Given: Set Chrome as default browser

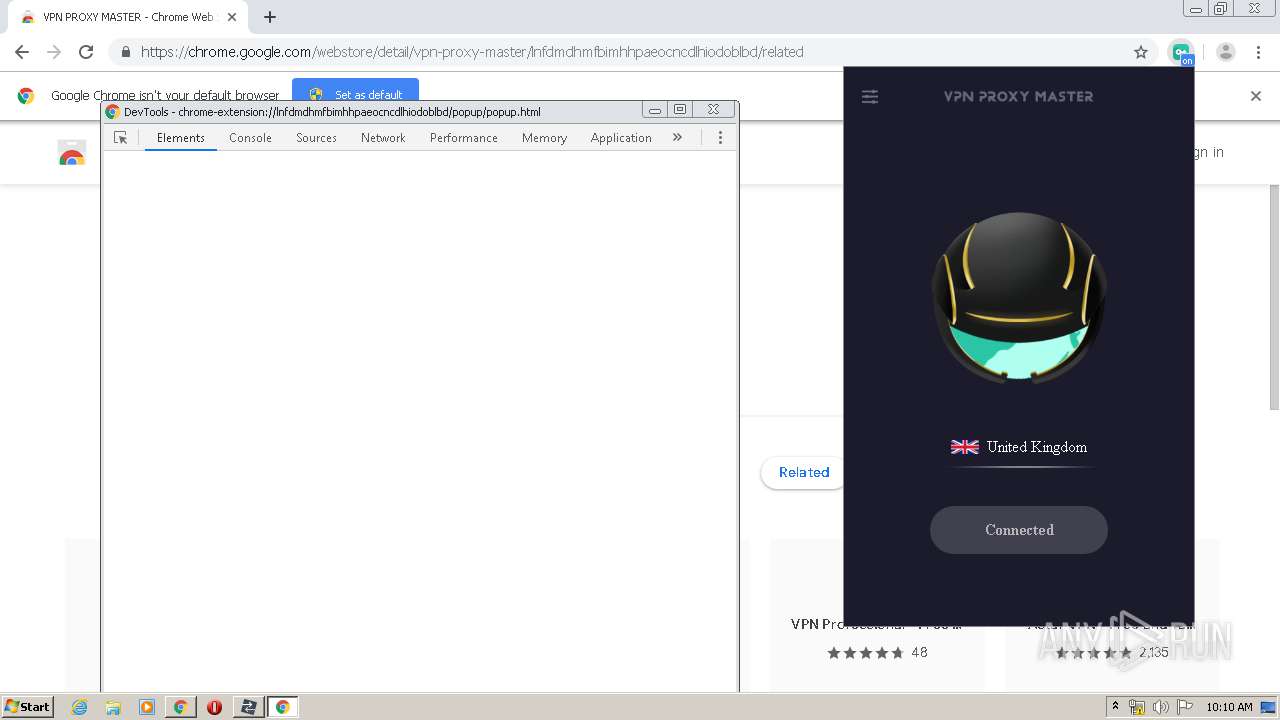Looking at the screenshot, I should click(x=355, y=95).
